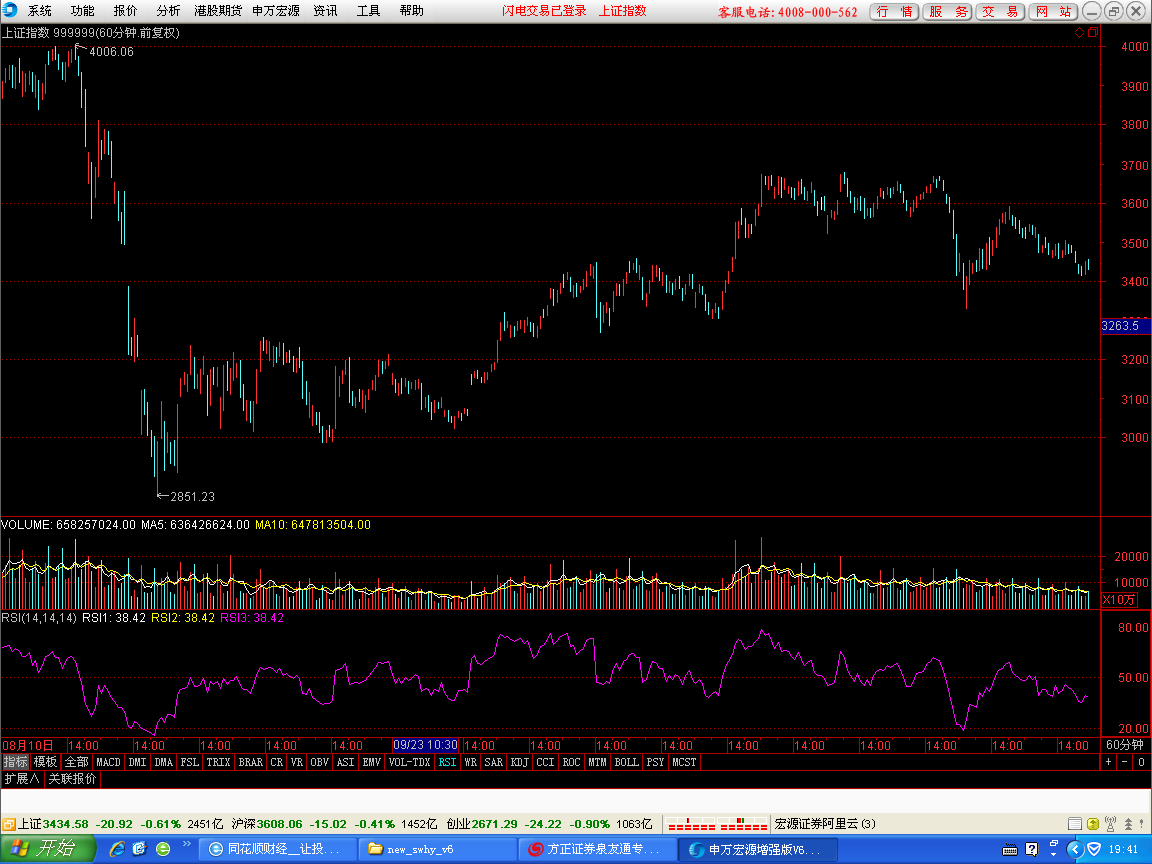Image resolution: width=1152 pixels, height=864 pixels.
Task: Zoom out chart with the minus button
Action: pyautogui.click(x=1125, y=762)
